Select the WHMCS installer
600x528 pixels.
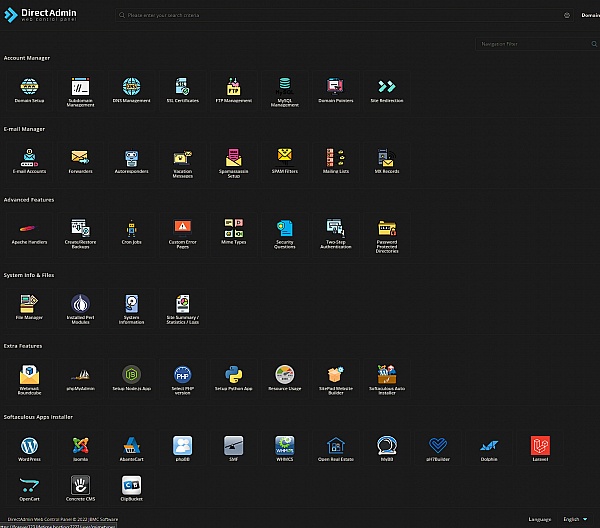[x=285, y=448]
